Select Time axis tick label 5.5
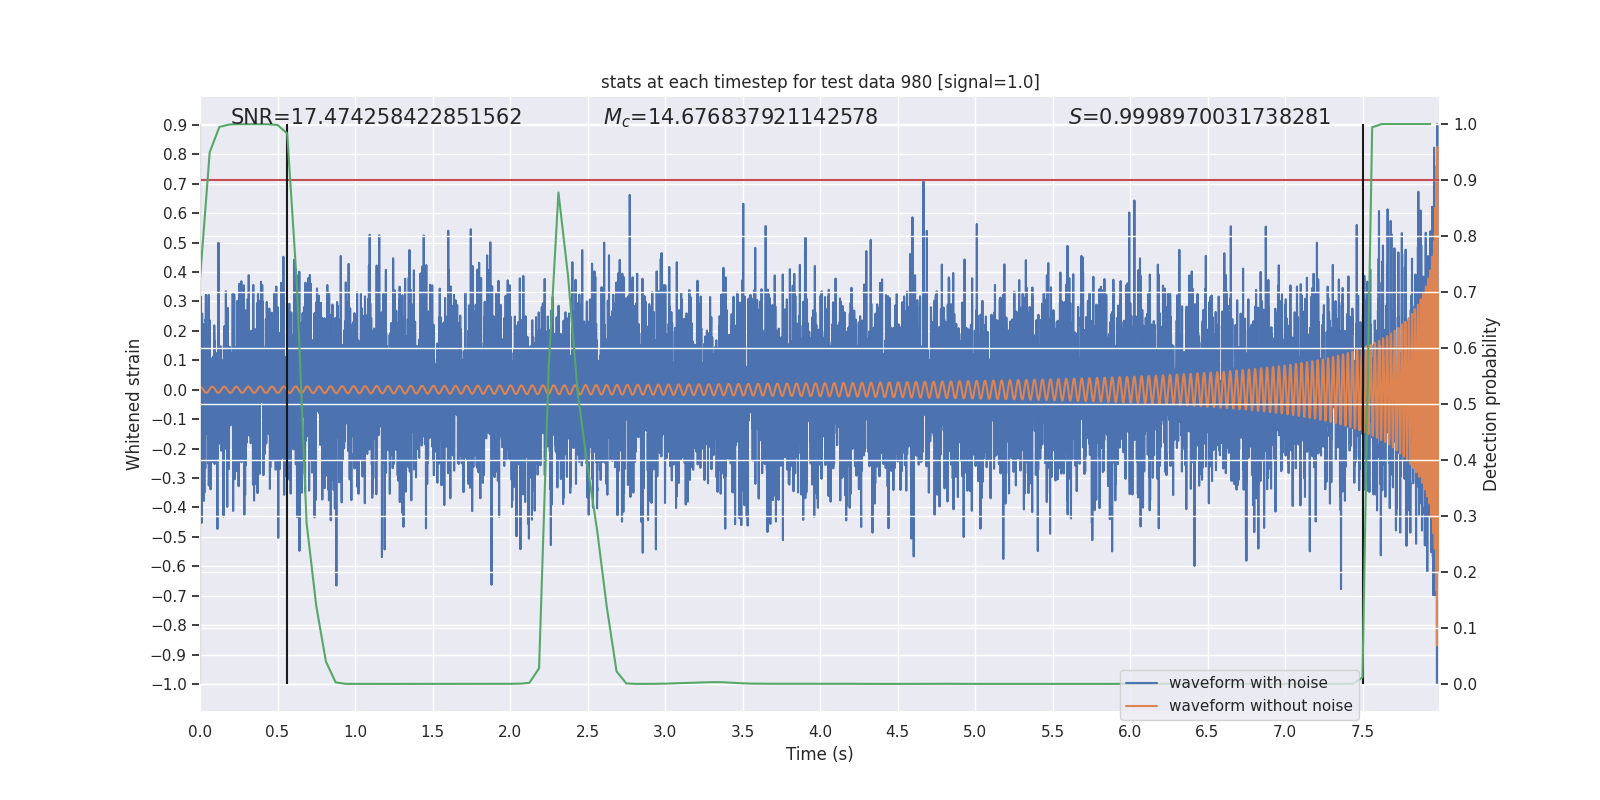The width and height of the screenshot is (1600, 800). coord(1053,731)
